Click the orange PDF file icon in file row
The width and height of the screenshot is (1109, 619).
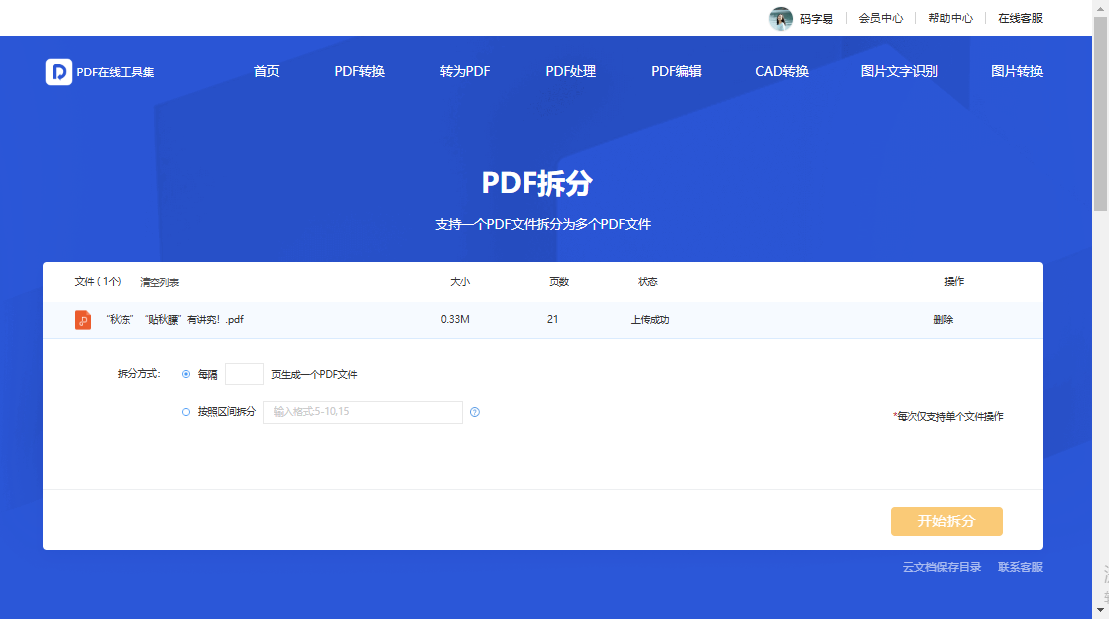[83, 319]
